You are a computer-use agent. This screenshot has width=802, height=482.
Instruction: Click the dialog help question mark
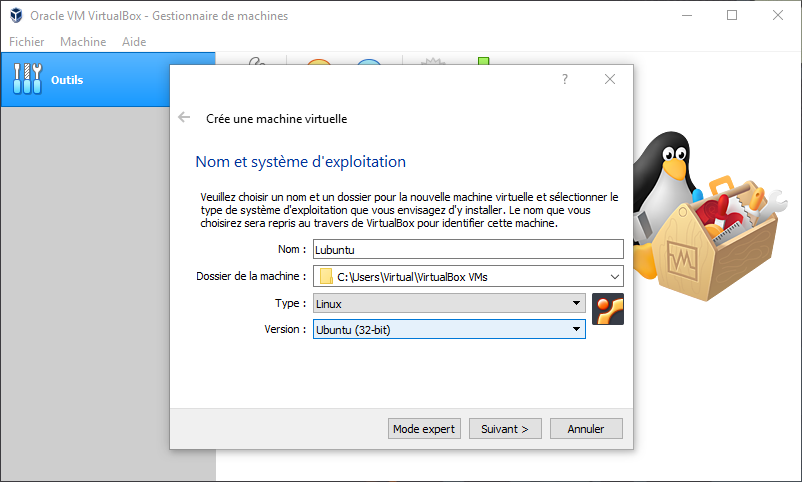click(565, 79)
